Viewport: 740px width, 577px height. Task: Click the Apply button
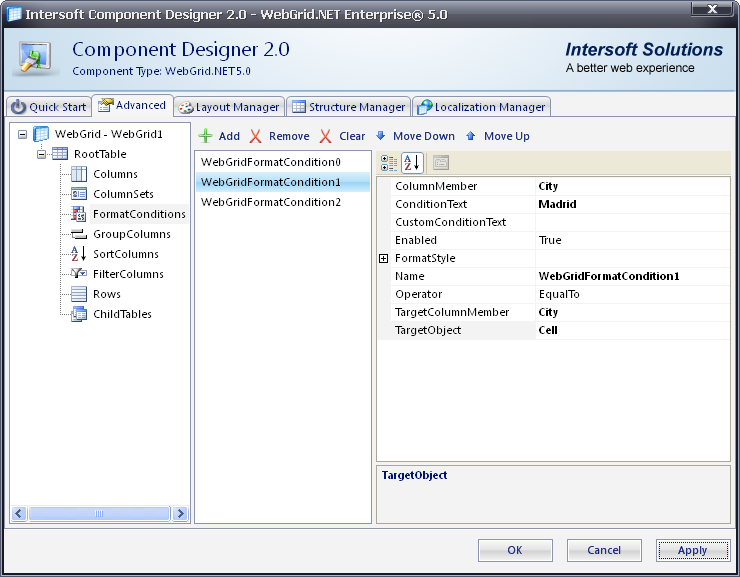click(693, 550)
